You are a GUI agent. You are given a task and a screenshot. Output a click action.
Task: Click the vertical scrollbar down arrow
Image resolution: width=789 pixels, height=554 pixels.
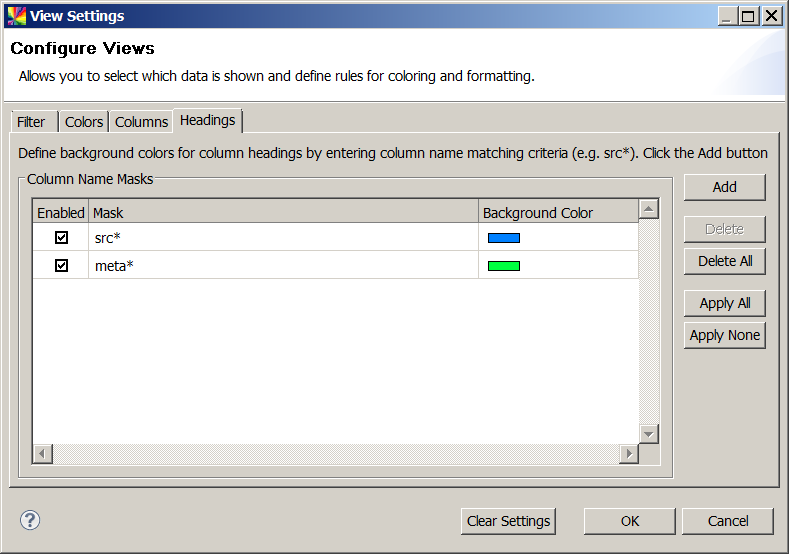pyautogui.click(x=649, y=434)
